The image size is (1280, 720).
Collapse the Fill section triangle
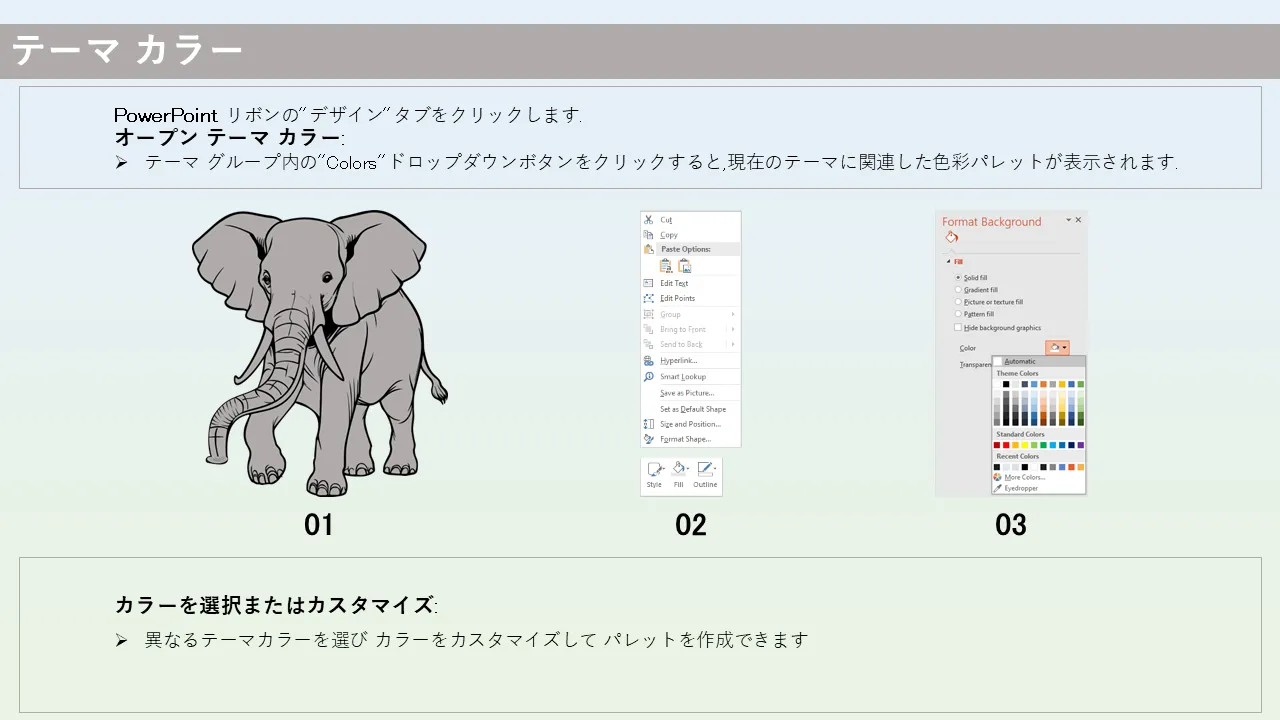click(x=947, y=262)
